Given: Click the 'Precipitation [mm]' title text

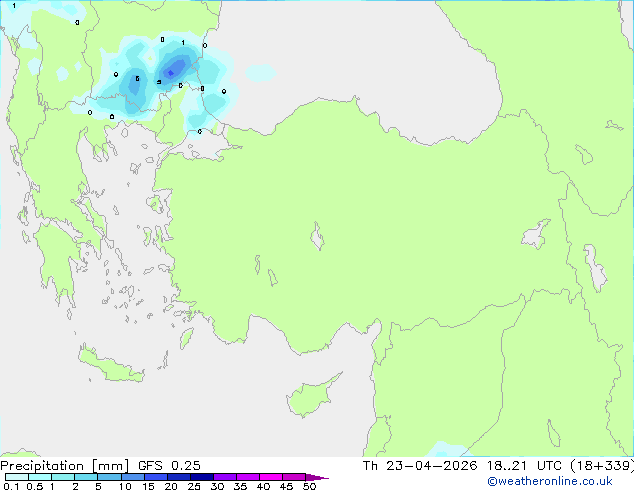Looking at the screenshot, I should tap(65, 466).
